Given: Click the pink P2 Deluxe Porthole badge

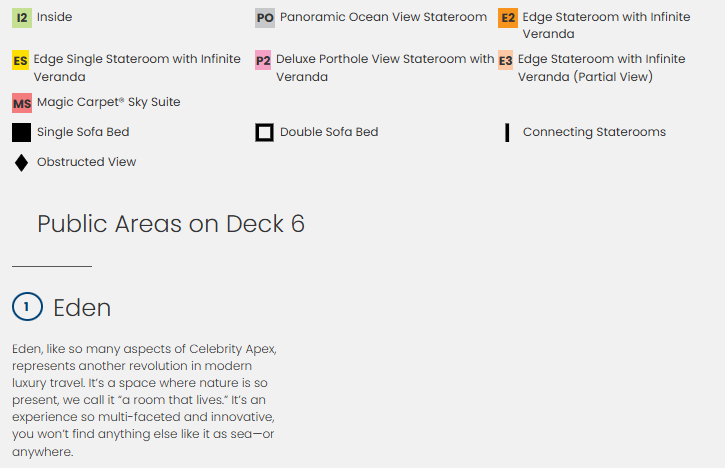Looking at the screenshot, I should (263, 61).
